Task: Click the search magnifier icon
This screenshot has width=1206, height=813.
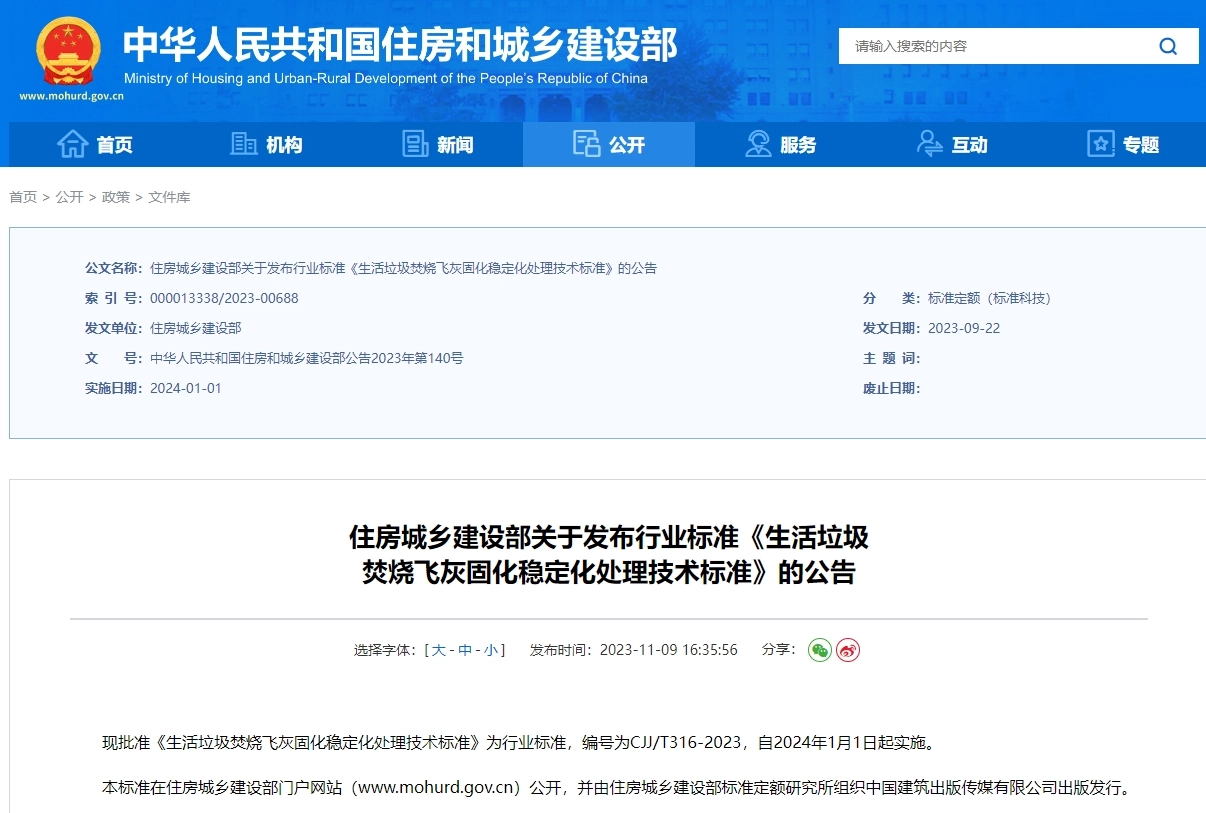Action: pyautogui.click(x=1167, y=45)
